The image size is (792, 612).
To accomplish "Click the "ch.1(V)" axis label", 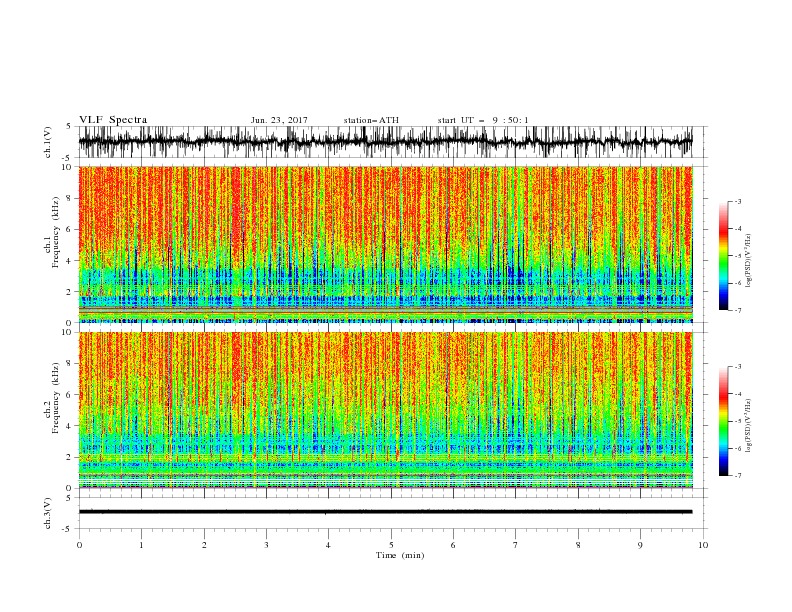I will coord(48,142).
